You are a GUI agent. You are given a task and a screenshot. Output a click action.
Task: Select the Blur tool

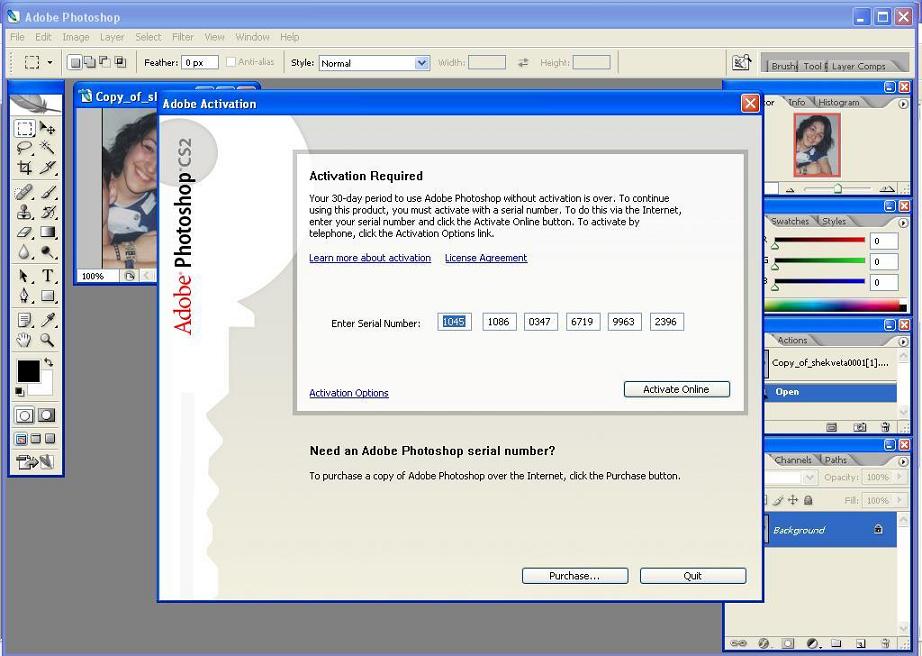25,252
